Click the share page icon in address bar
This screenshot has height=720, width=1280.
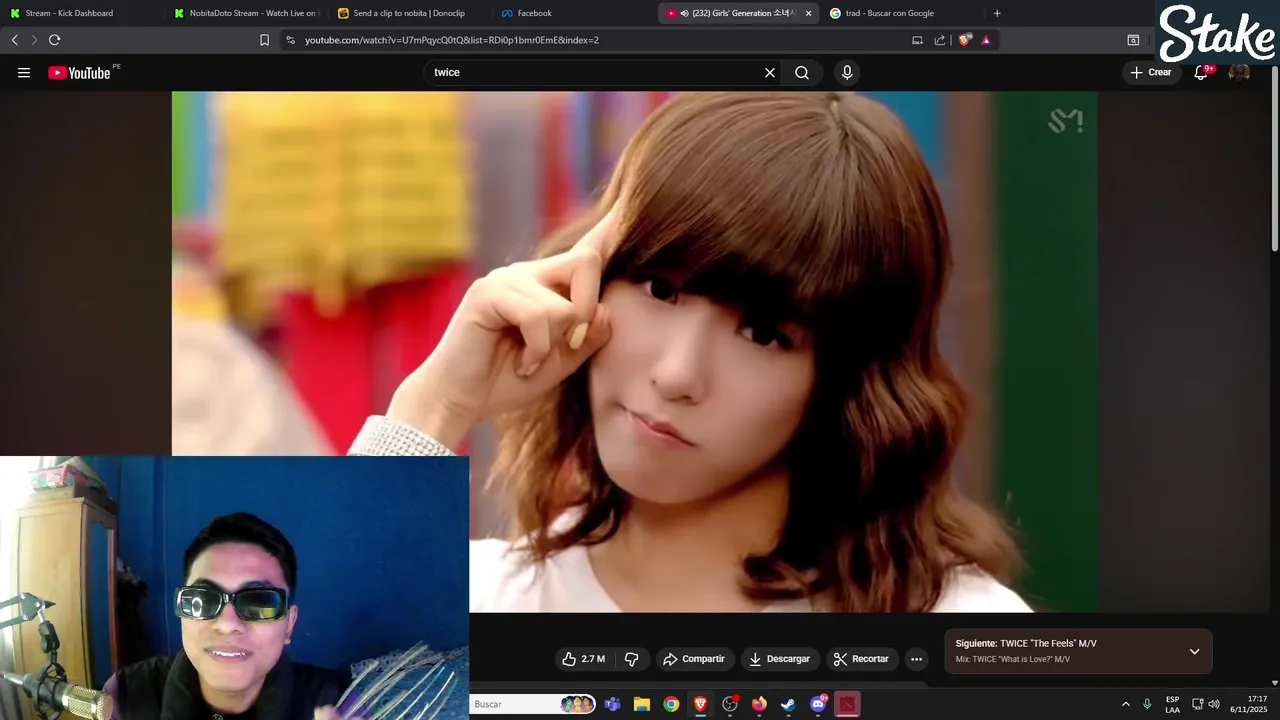pos(940,40)
